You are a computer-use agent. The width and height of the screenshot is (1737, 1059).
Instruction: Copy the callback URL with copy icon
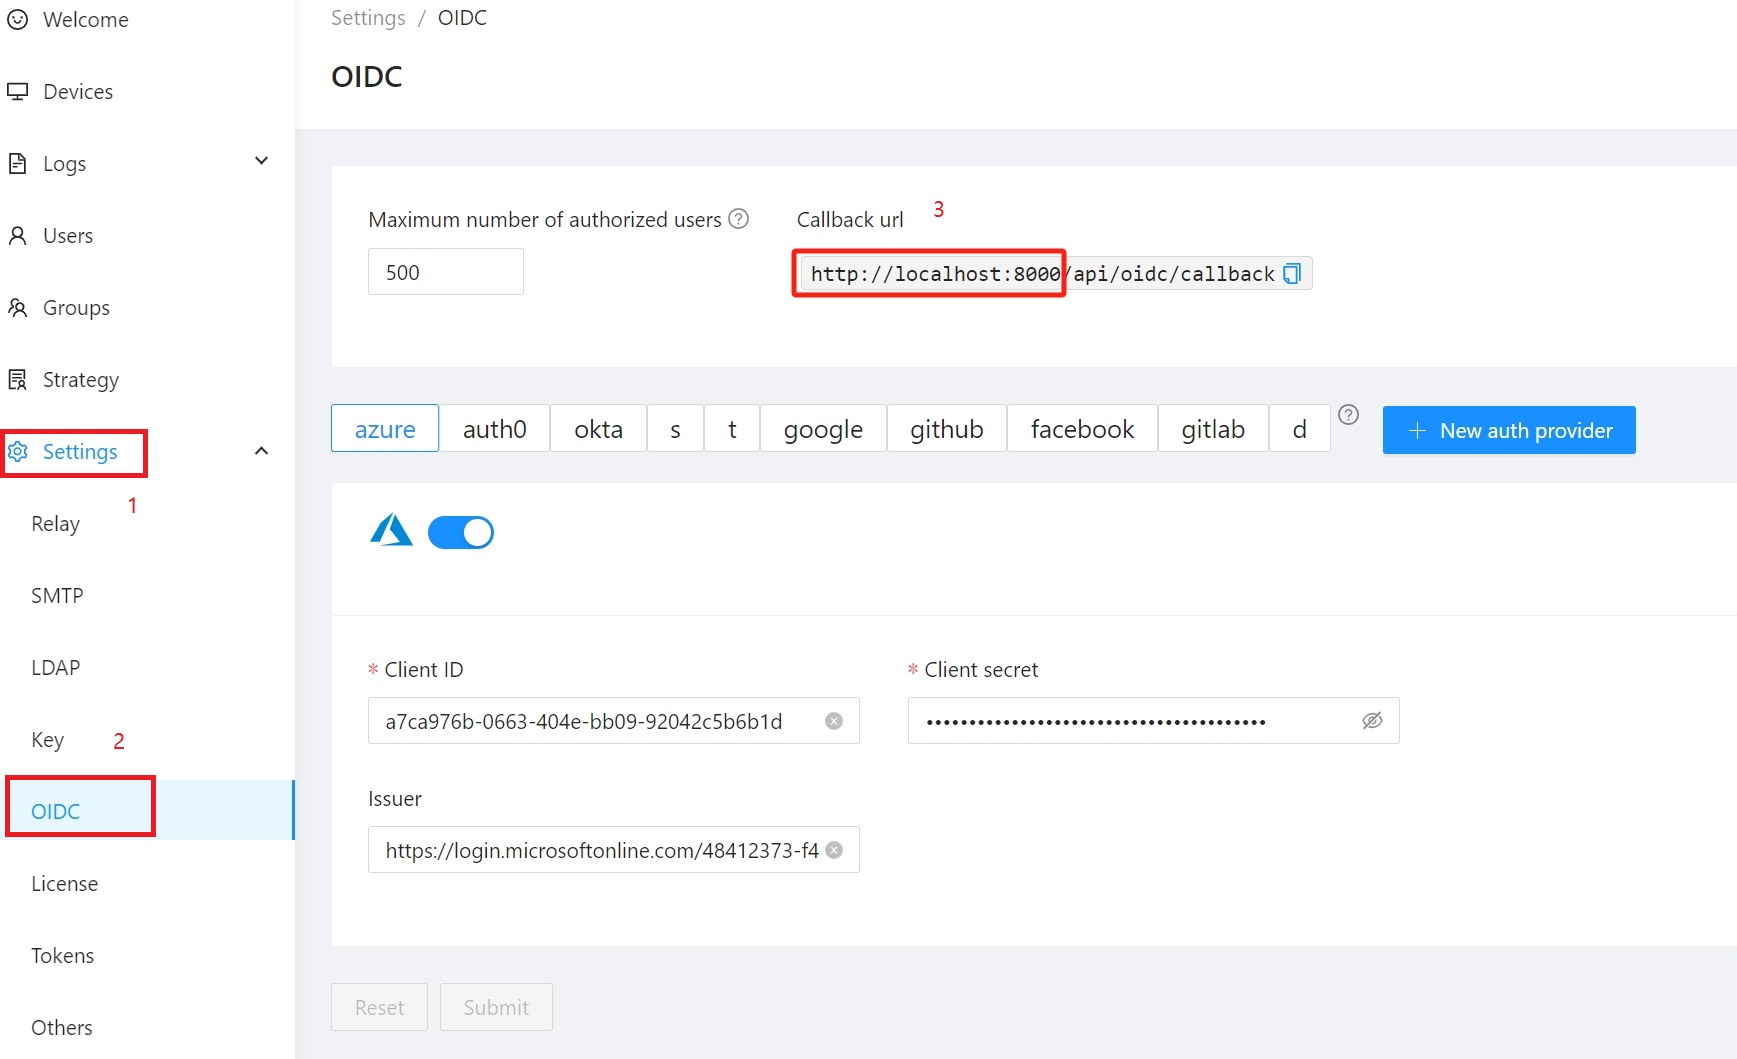(x=1291, y=274)
